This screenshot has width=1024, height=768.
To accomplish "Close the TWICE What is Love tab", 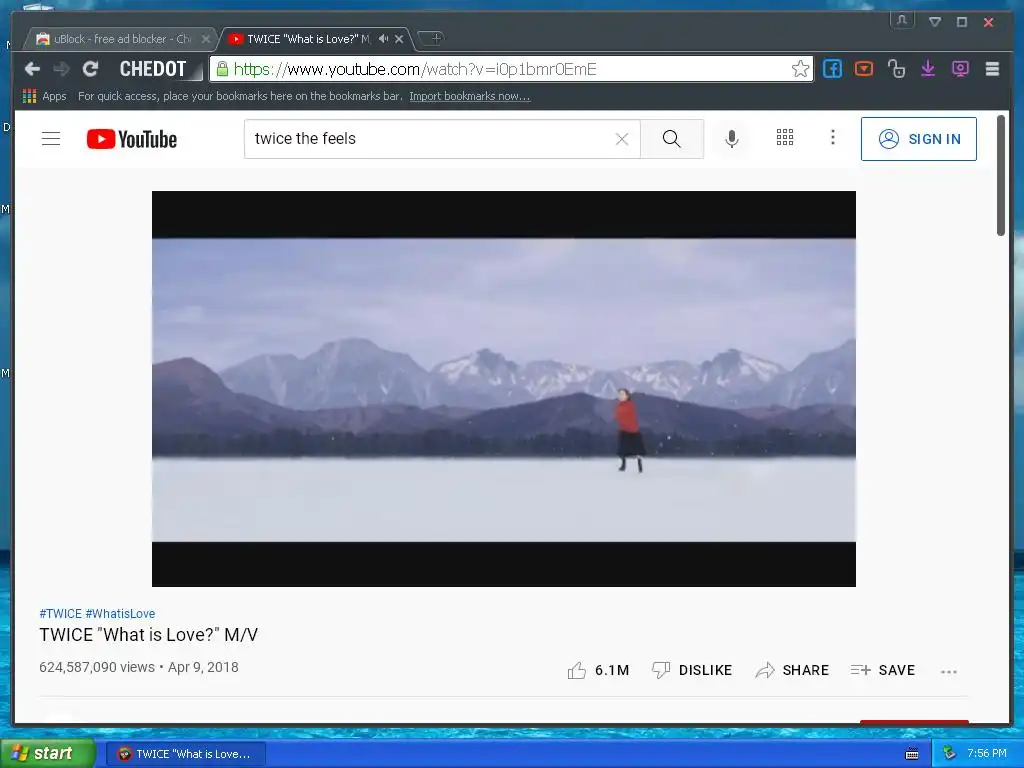I will pos(399,39).
